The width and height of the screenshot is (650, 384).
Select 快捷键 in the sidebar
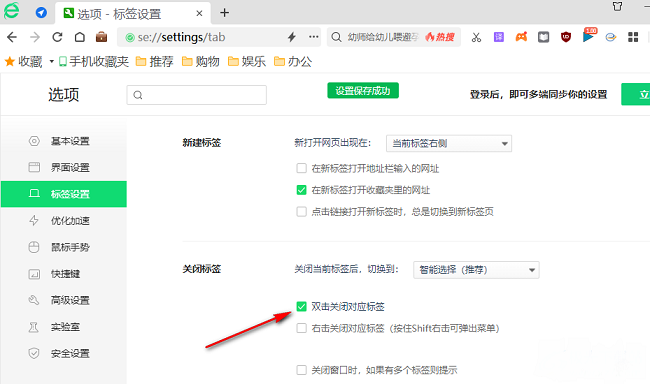[64, 274]
